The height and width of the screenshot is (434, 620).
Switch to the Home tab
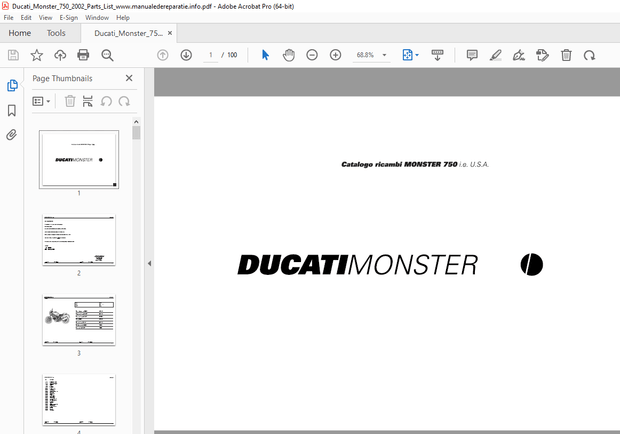pyautogui.click(x=20, y=33)
